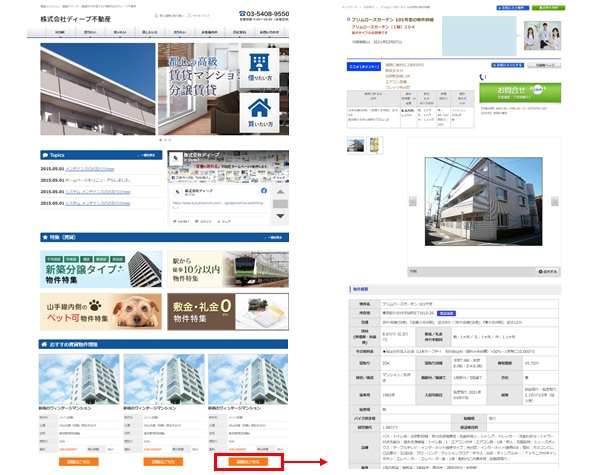600x475 pixels.
Task: Open the 敷金・礼金0 物件特集 banner
Action: [x=228, y=312]
